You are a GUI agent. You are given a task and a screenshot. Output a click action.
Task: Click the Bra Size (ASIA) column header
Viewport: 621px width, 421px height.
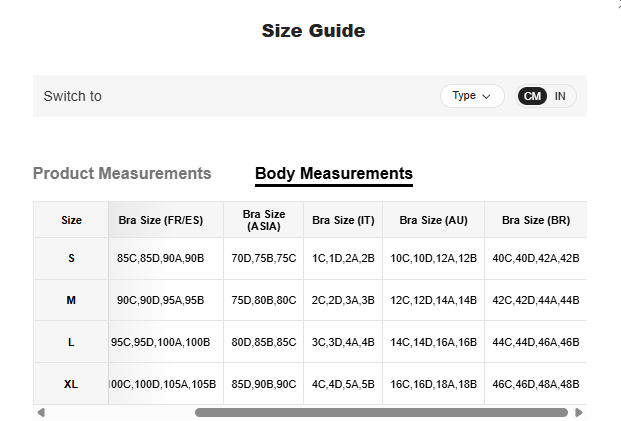coord(264,220)
